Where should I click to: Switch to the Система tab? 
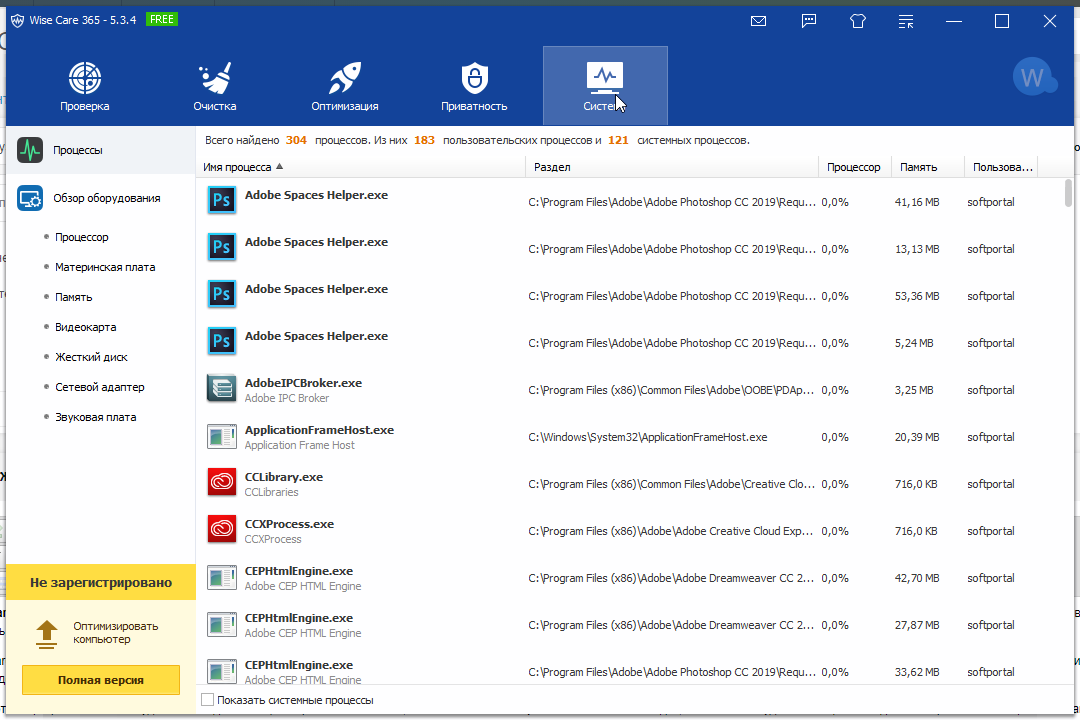tap(605, 85)
